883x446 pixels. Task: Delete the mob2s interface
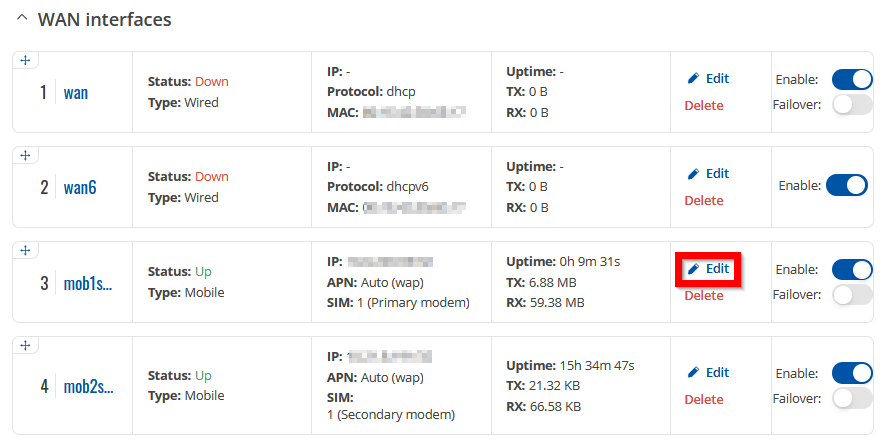pyautogui.click(x=704, y=399)
